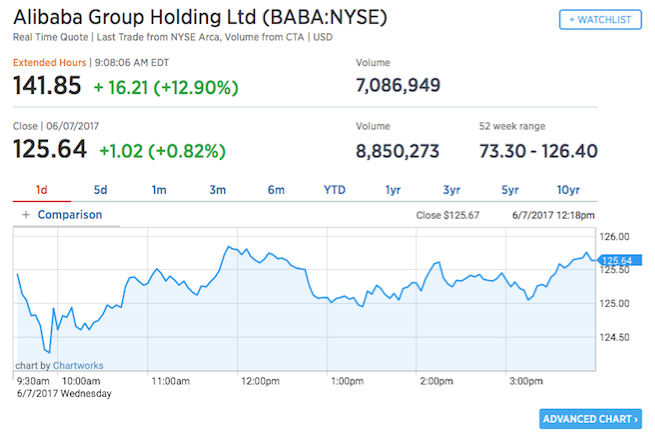This screenshot has height=444, width=655.
Task: Click the 125.64 price marker flag
Action: (x=620, y=260)
